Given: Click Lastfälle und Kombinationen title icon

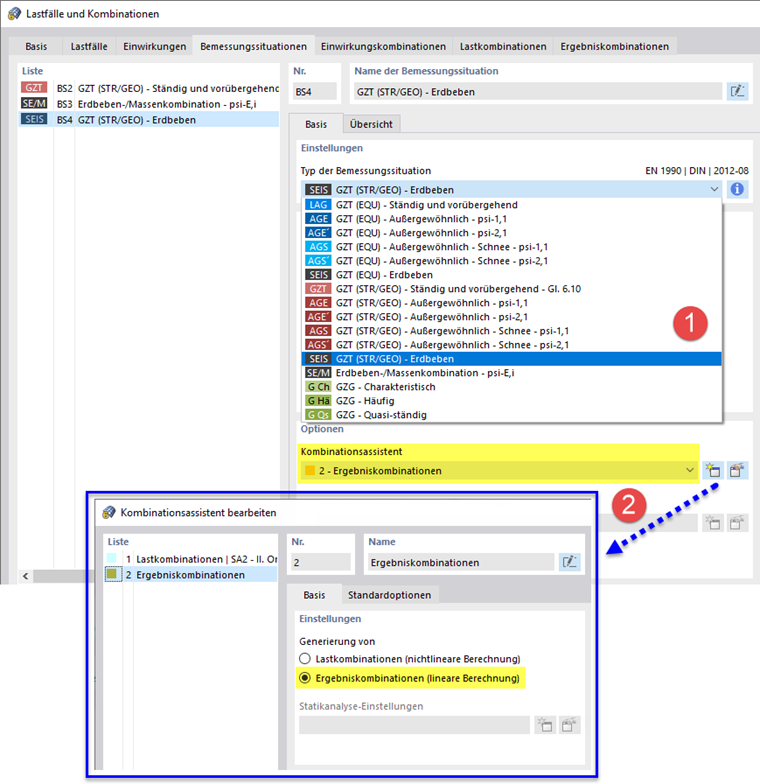Looking at the screenshot, I should pos(14,14).
